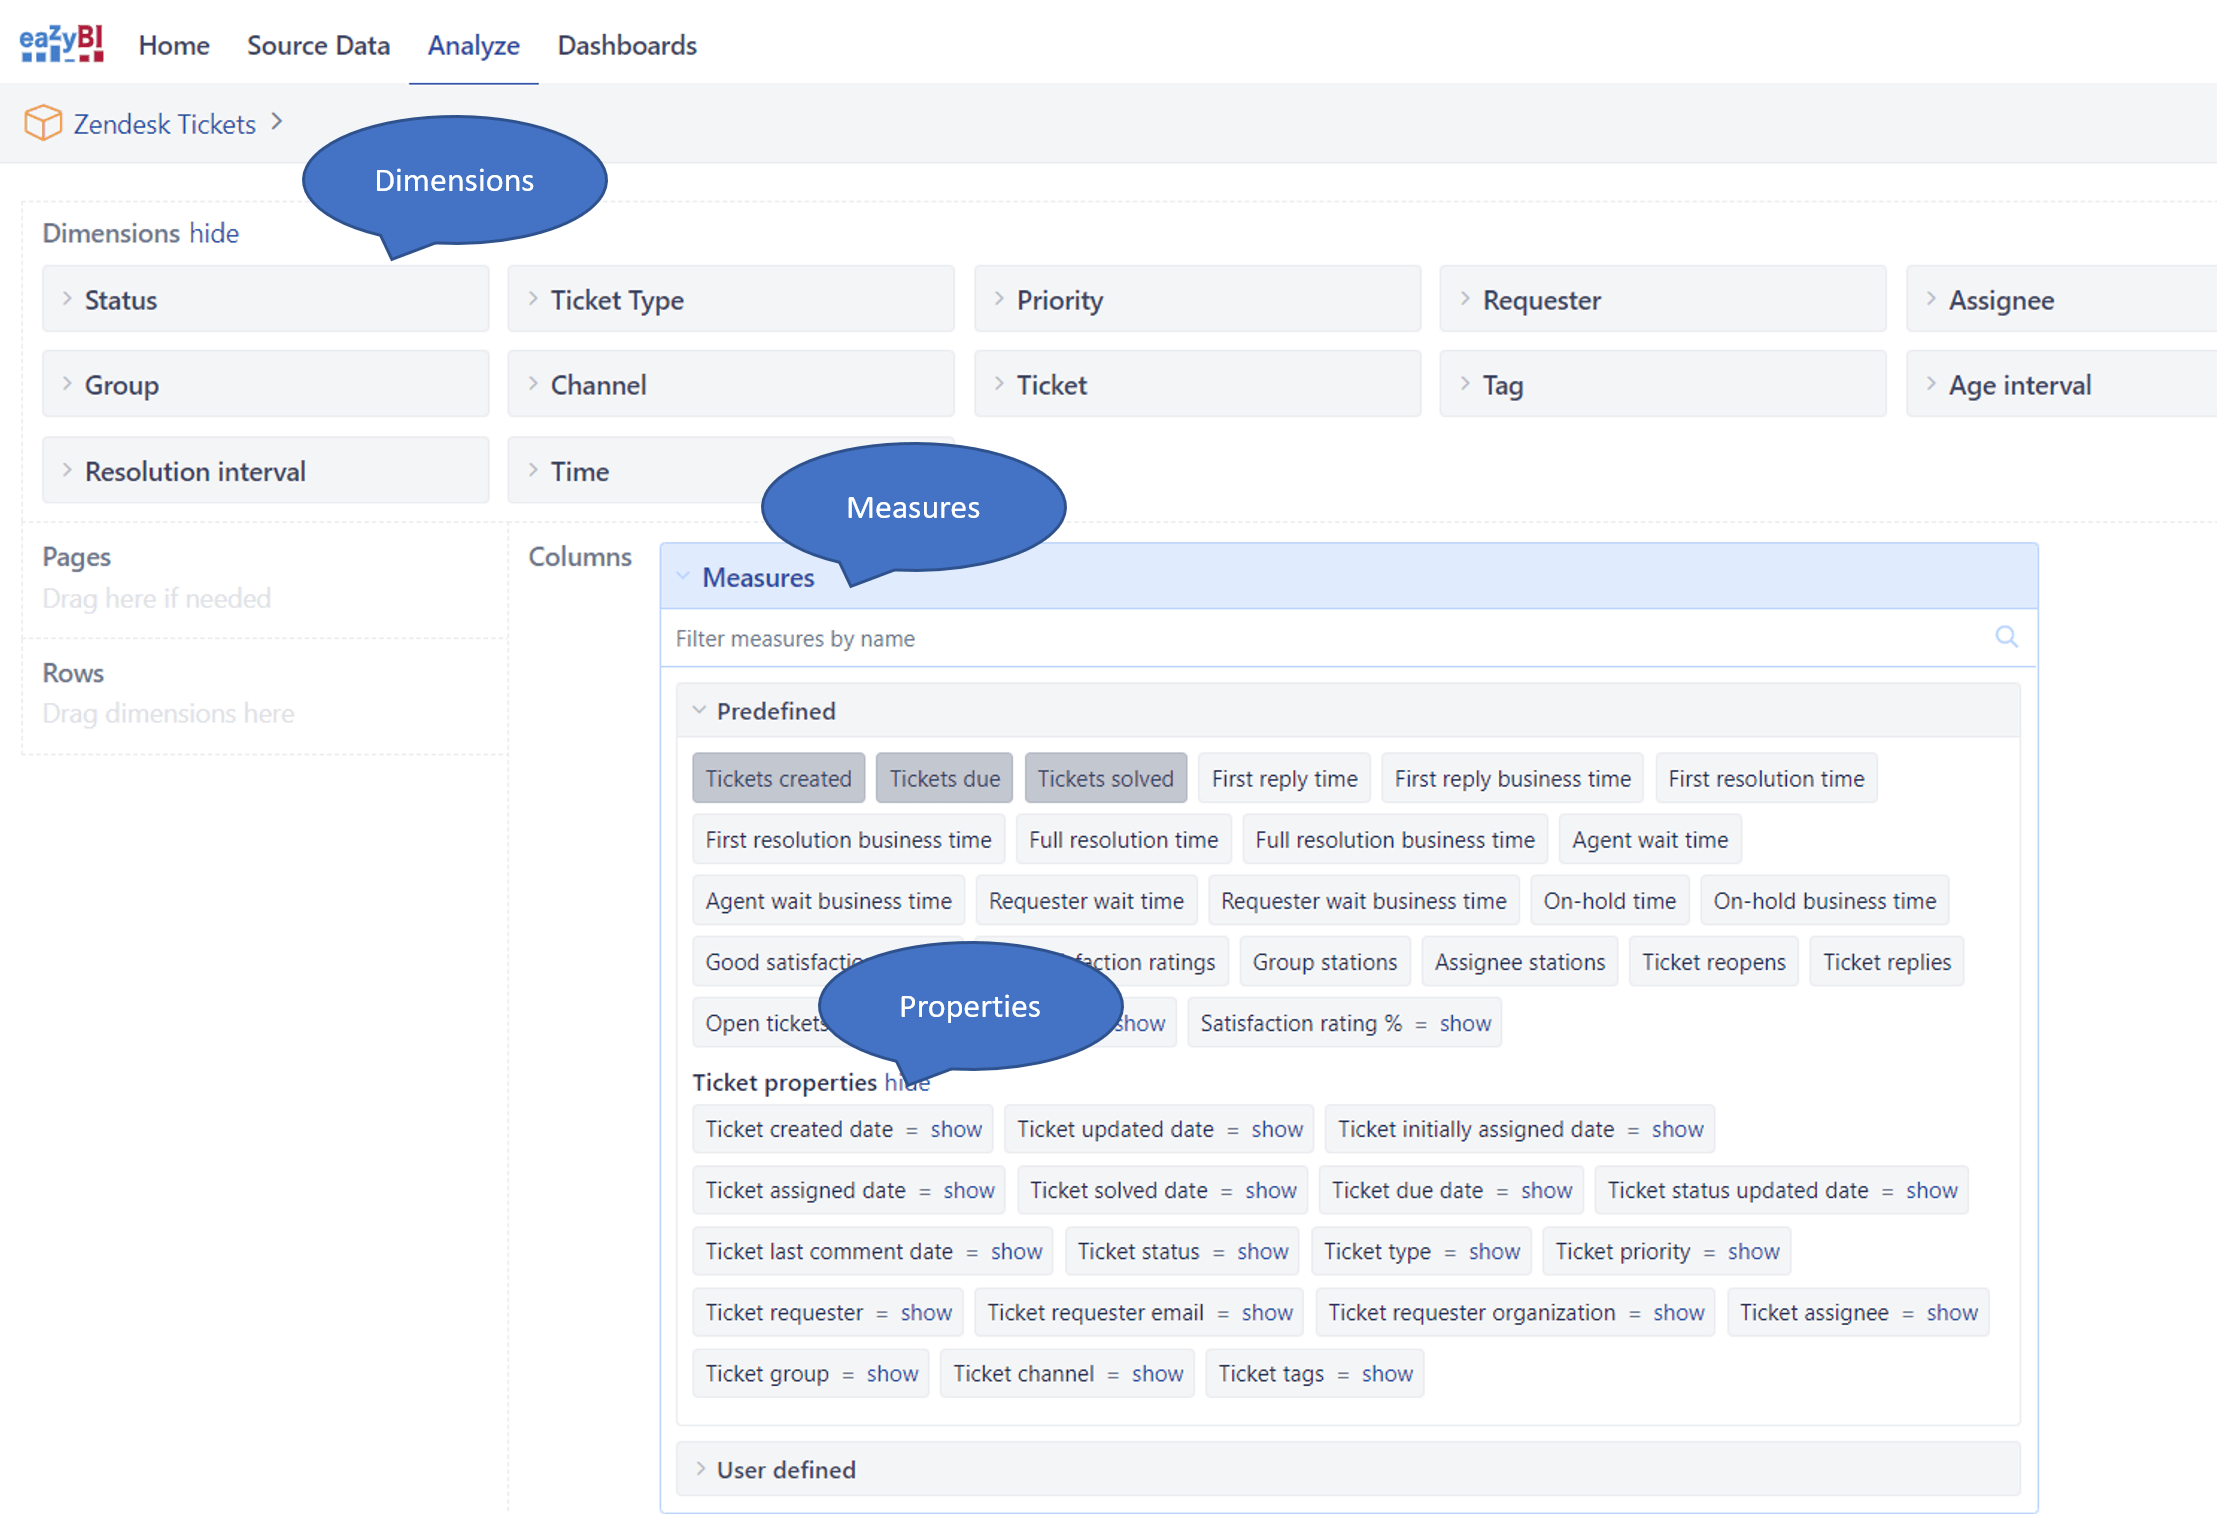Open the Dashboards tab
This screenshot has width=2217, height=1514.
(x=626, y=45)
